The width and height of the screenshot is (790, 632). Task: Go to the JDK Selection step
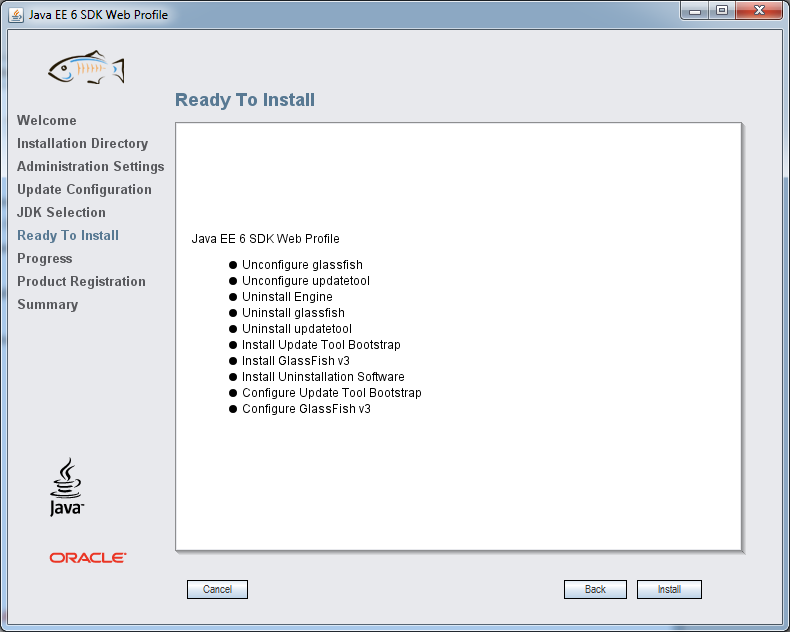pyautogui.click(x=61, y=213)
